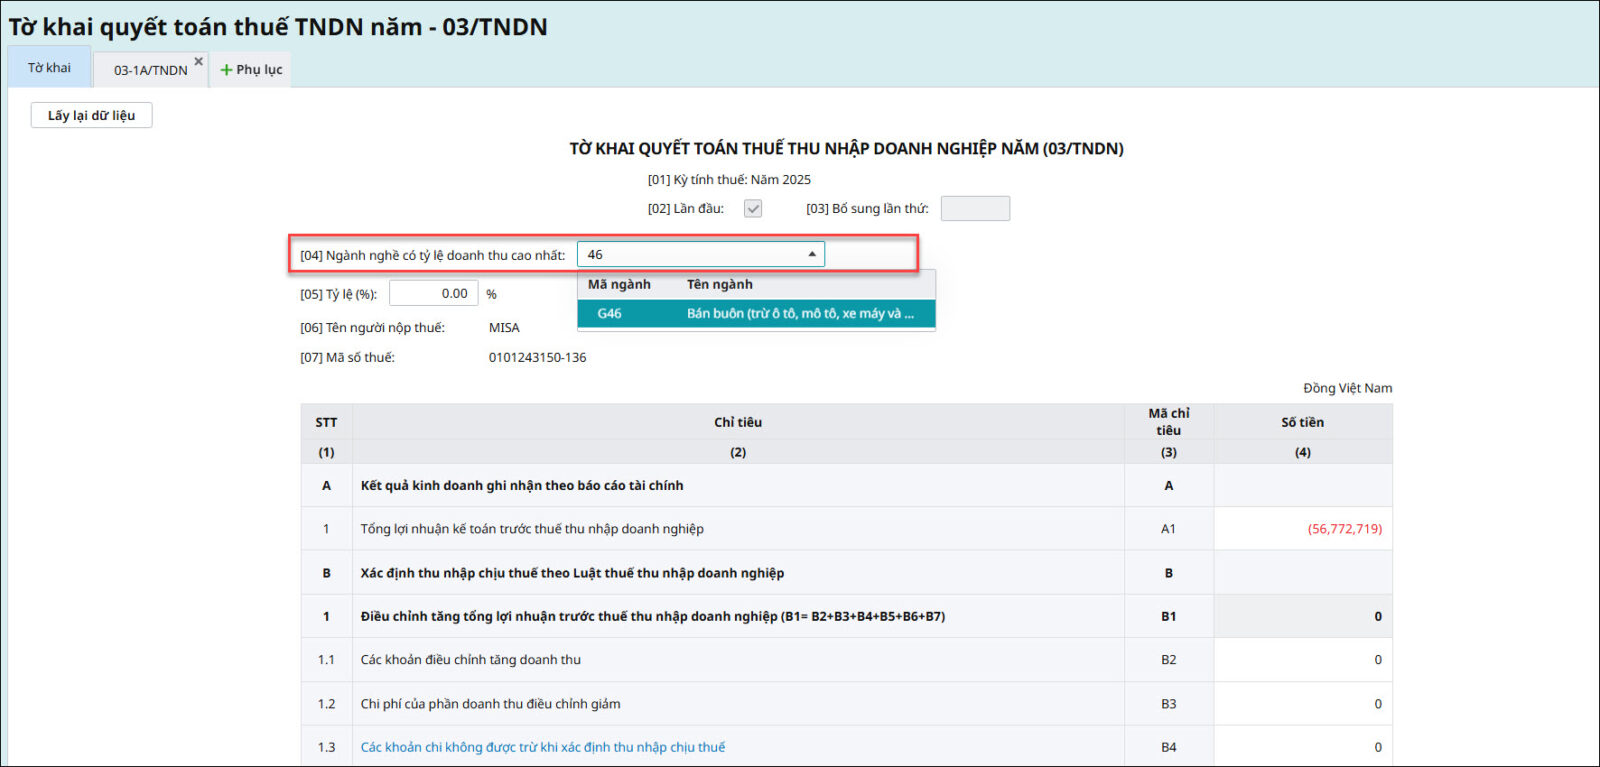The height and width of the screenshot is (767, 1600).
Task: Click the B3 amount cell
Action: pyautogui.click(x=1302, y=704)
